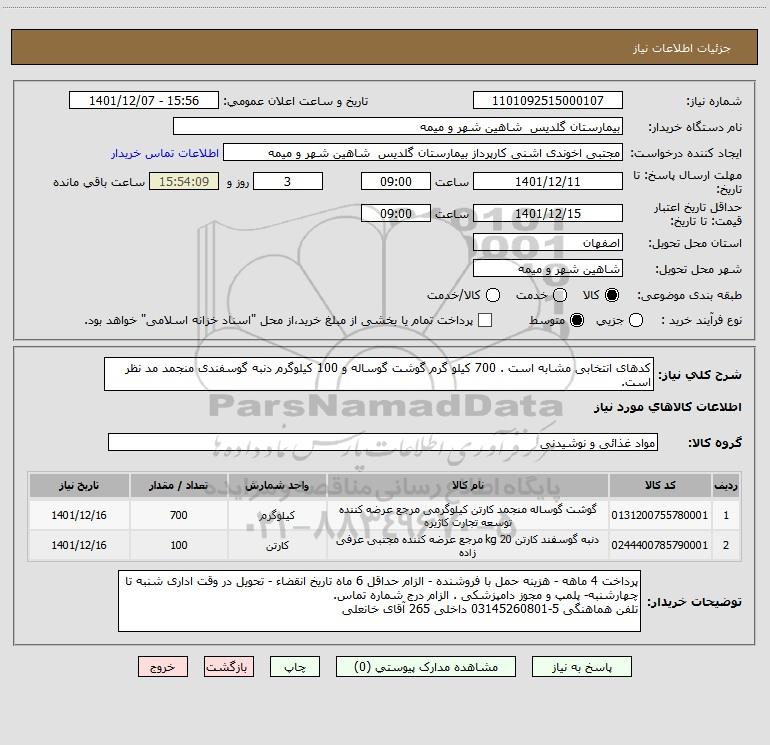
Task: Click the دنبه گوسفند کارتن item name
Action: [x=468, y=546]
